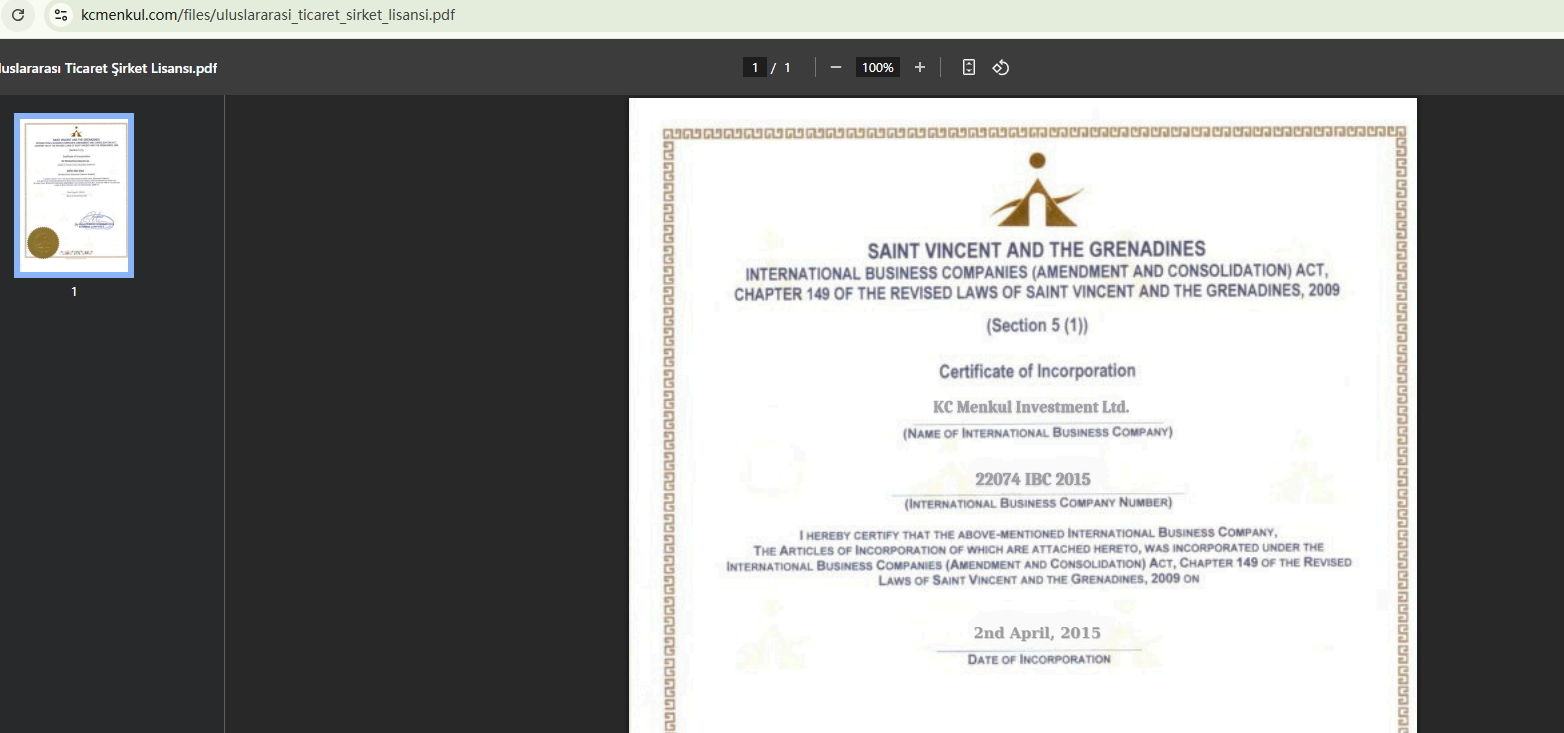1564x733 pixels.
Task: Rotate the PDF counterclockwise
Action: pos(1000,67)
